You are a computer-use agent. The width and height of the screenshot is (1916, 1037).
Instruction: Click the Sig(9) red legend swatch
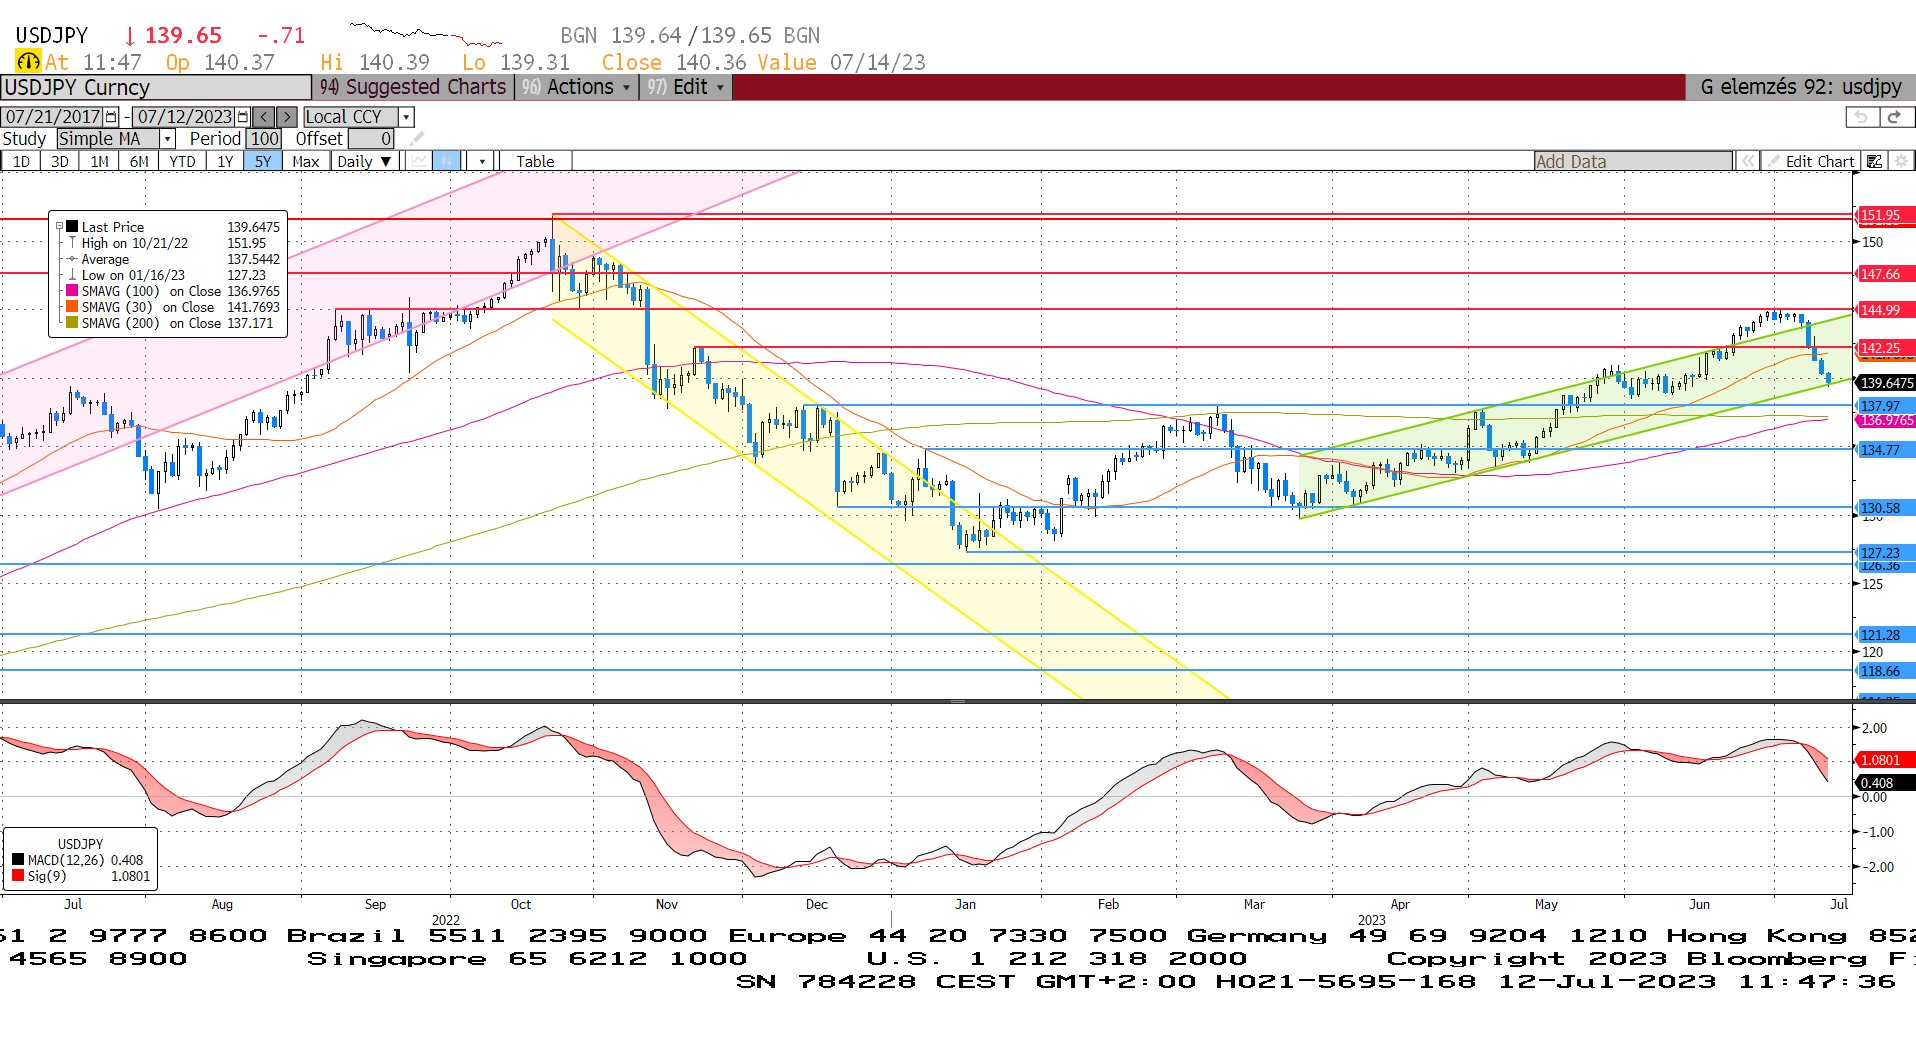(18, 876)
